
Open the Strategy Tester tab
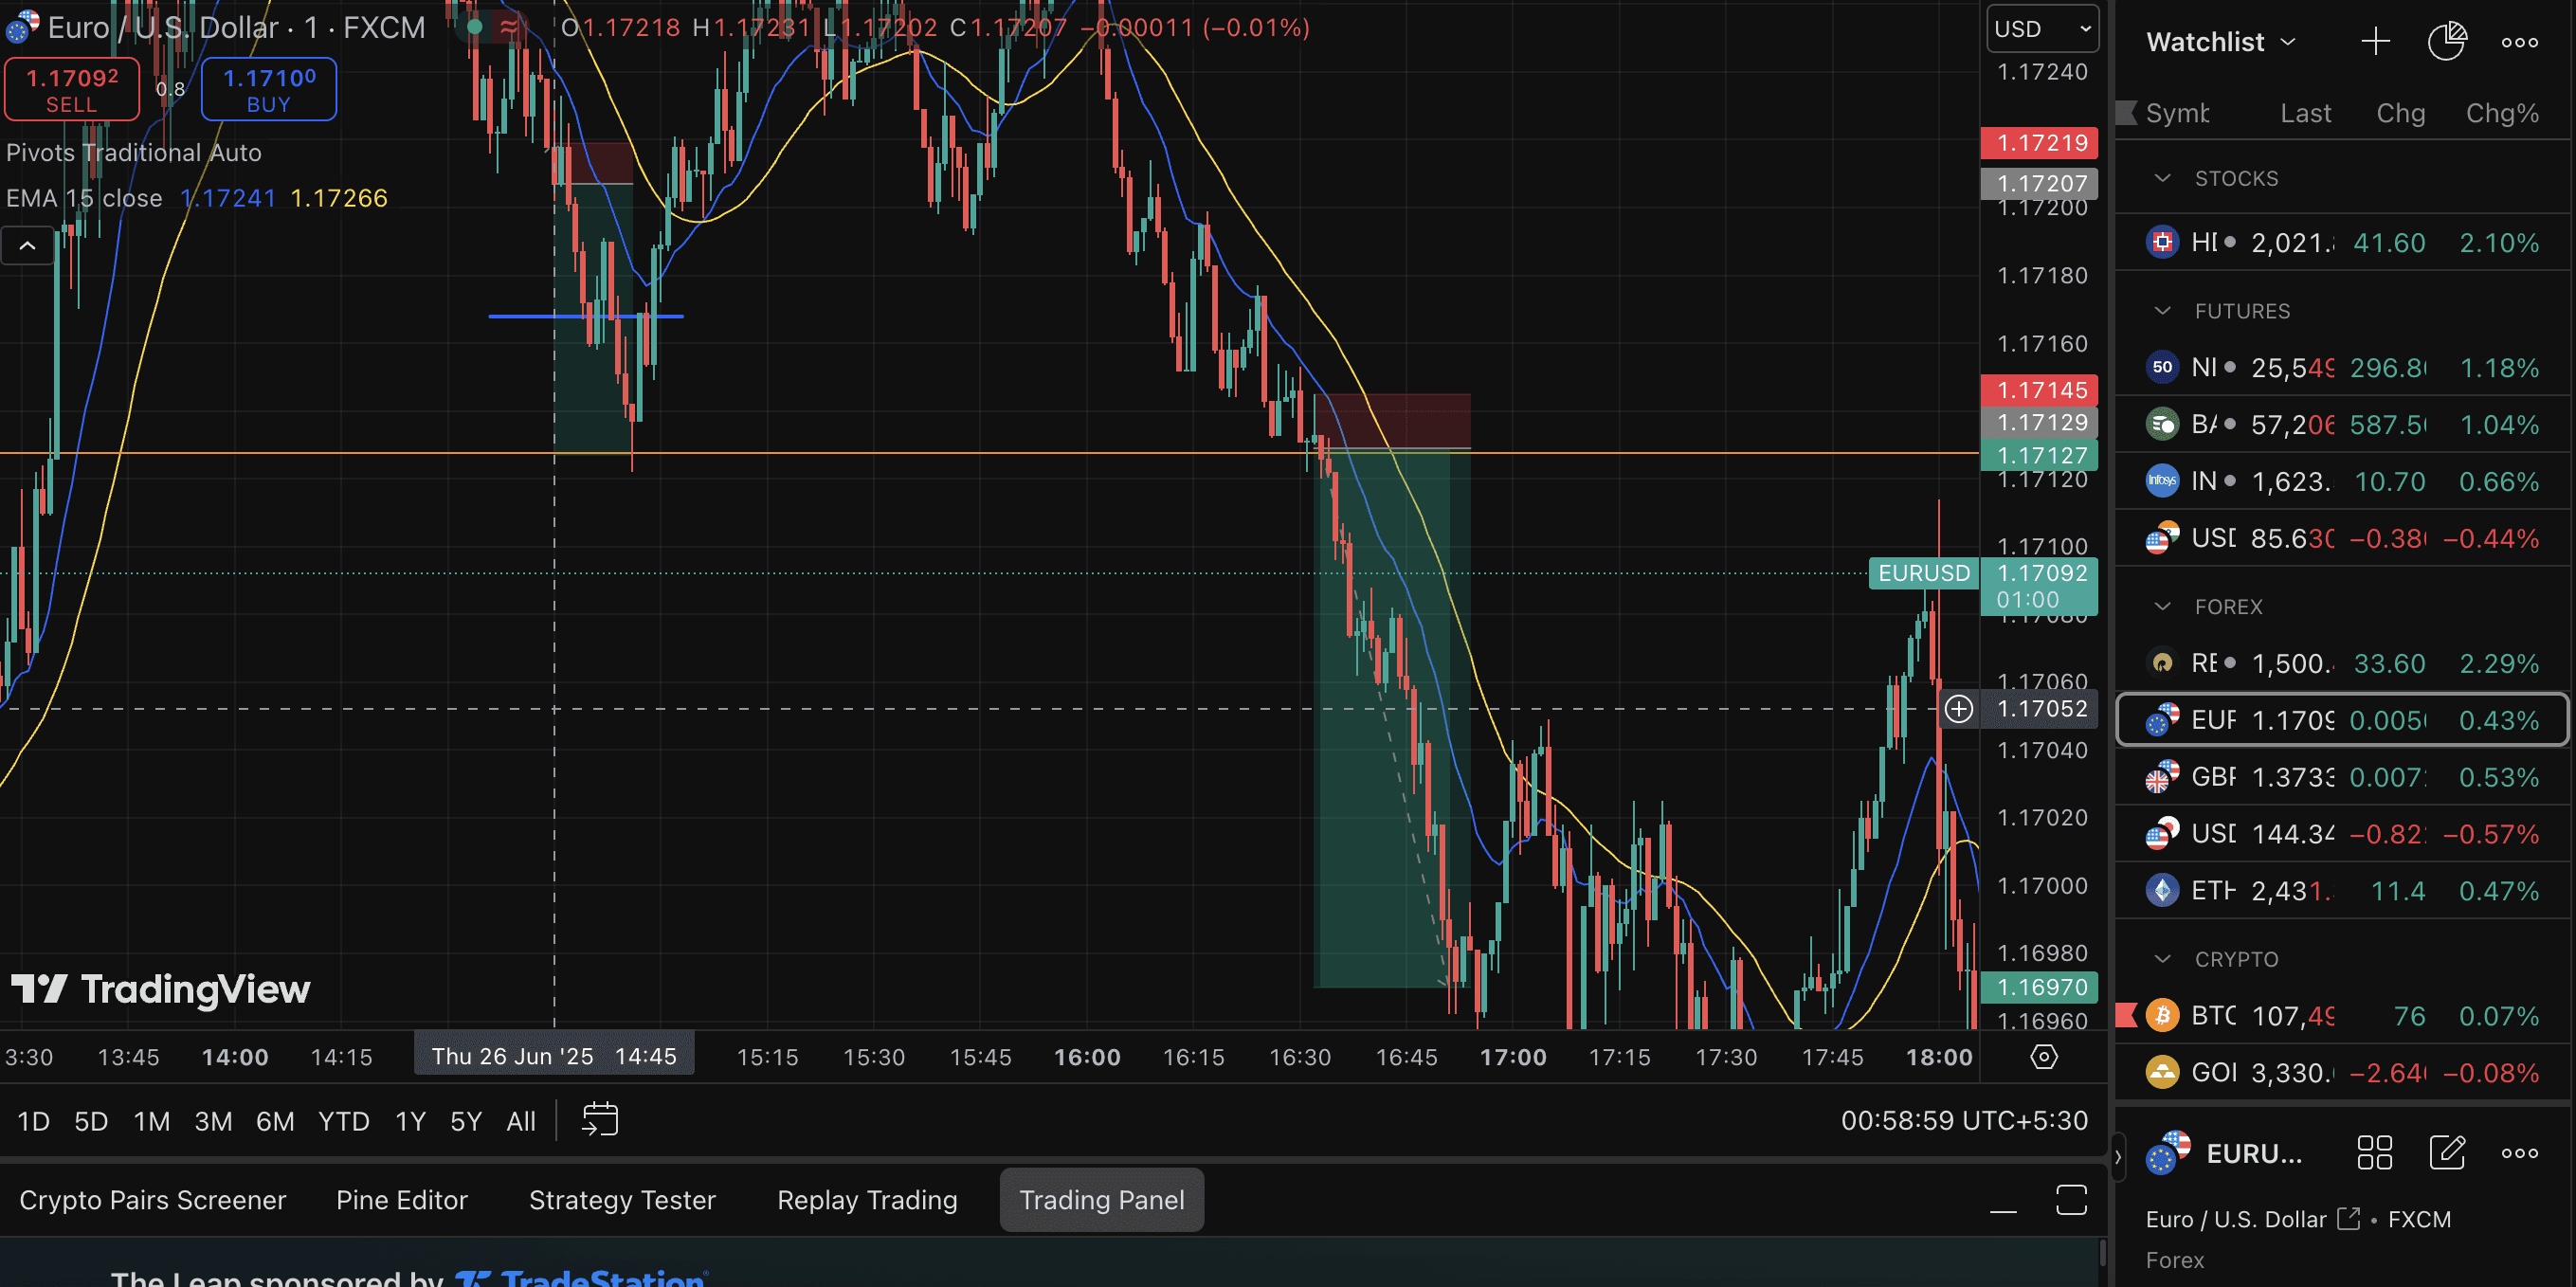click(x=622, y=1200)
